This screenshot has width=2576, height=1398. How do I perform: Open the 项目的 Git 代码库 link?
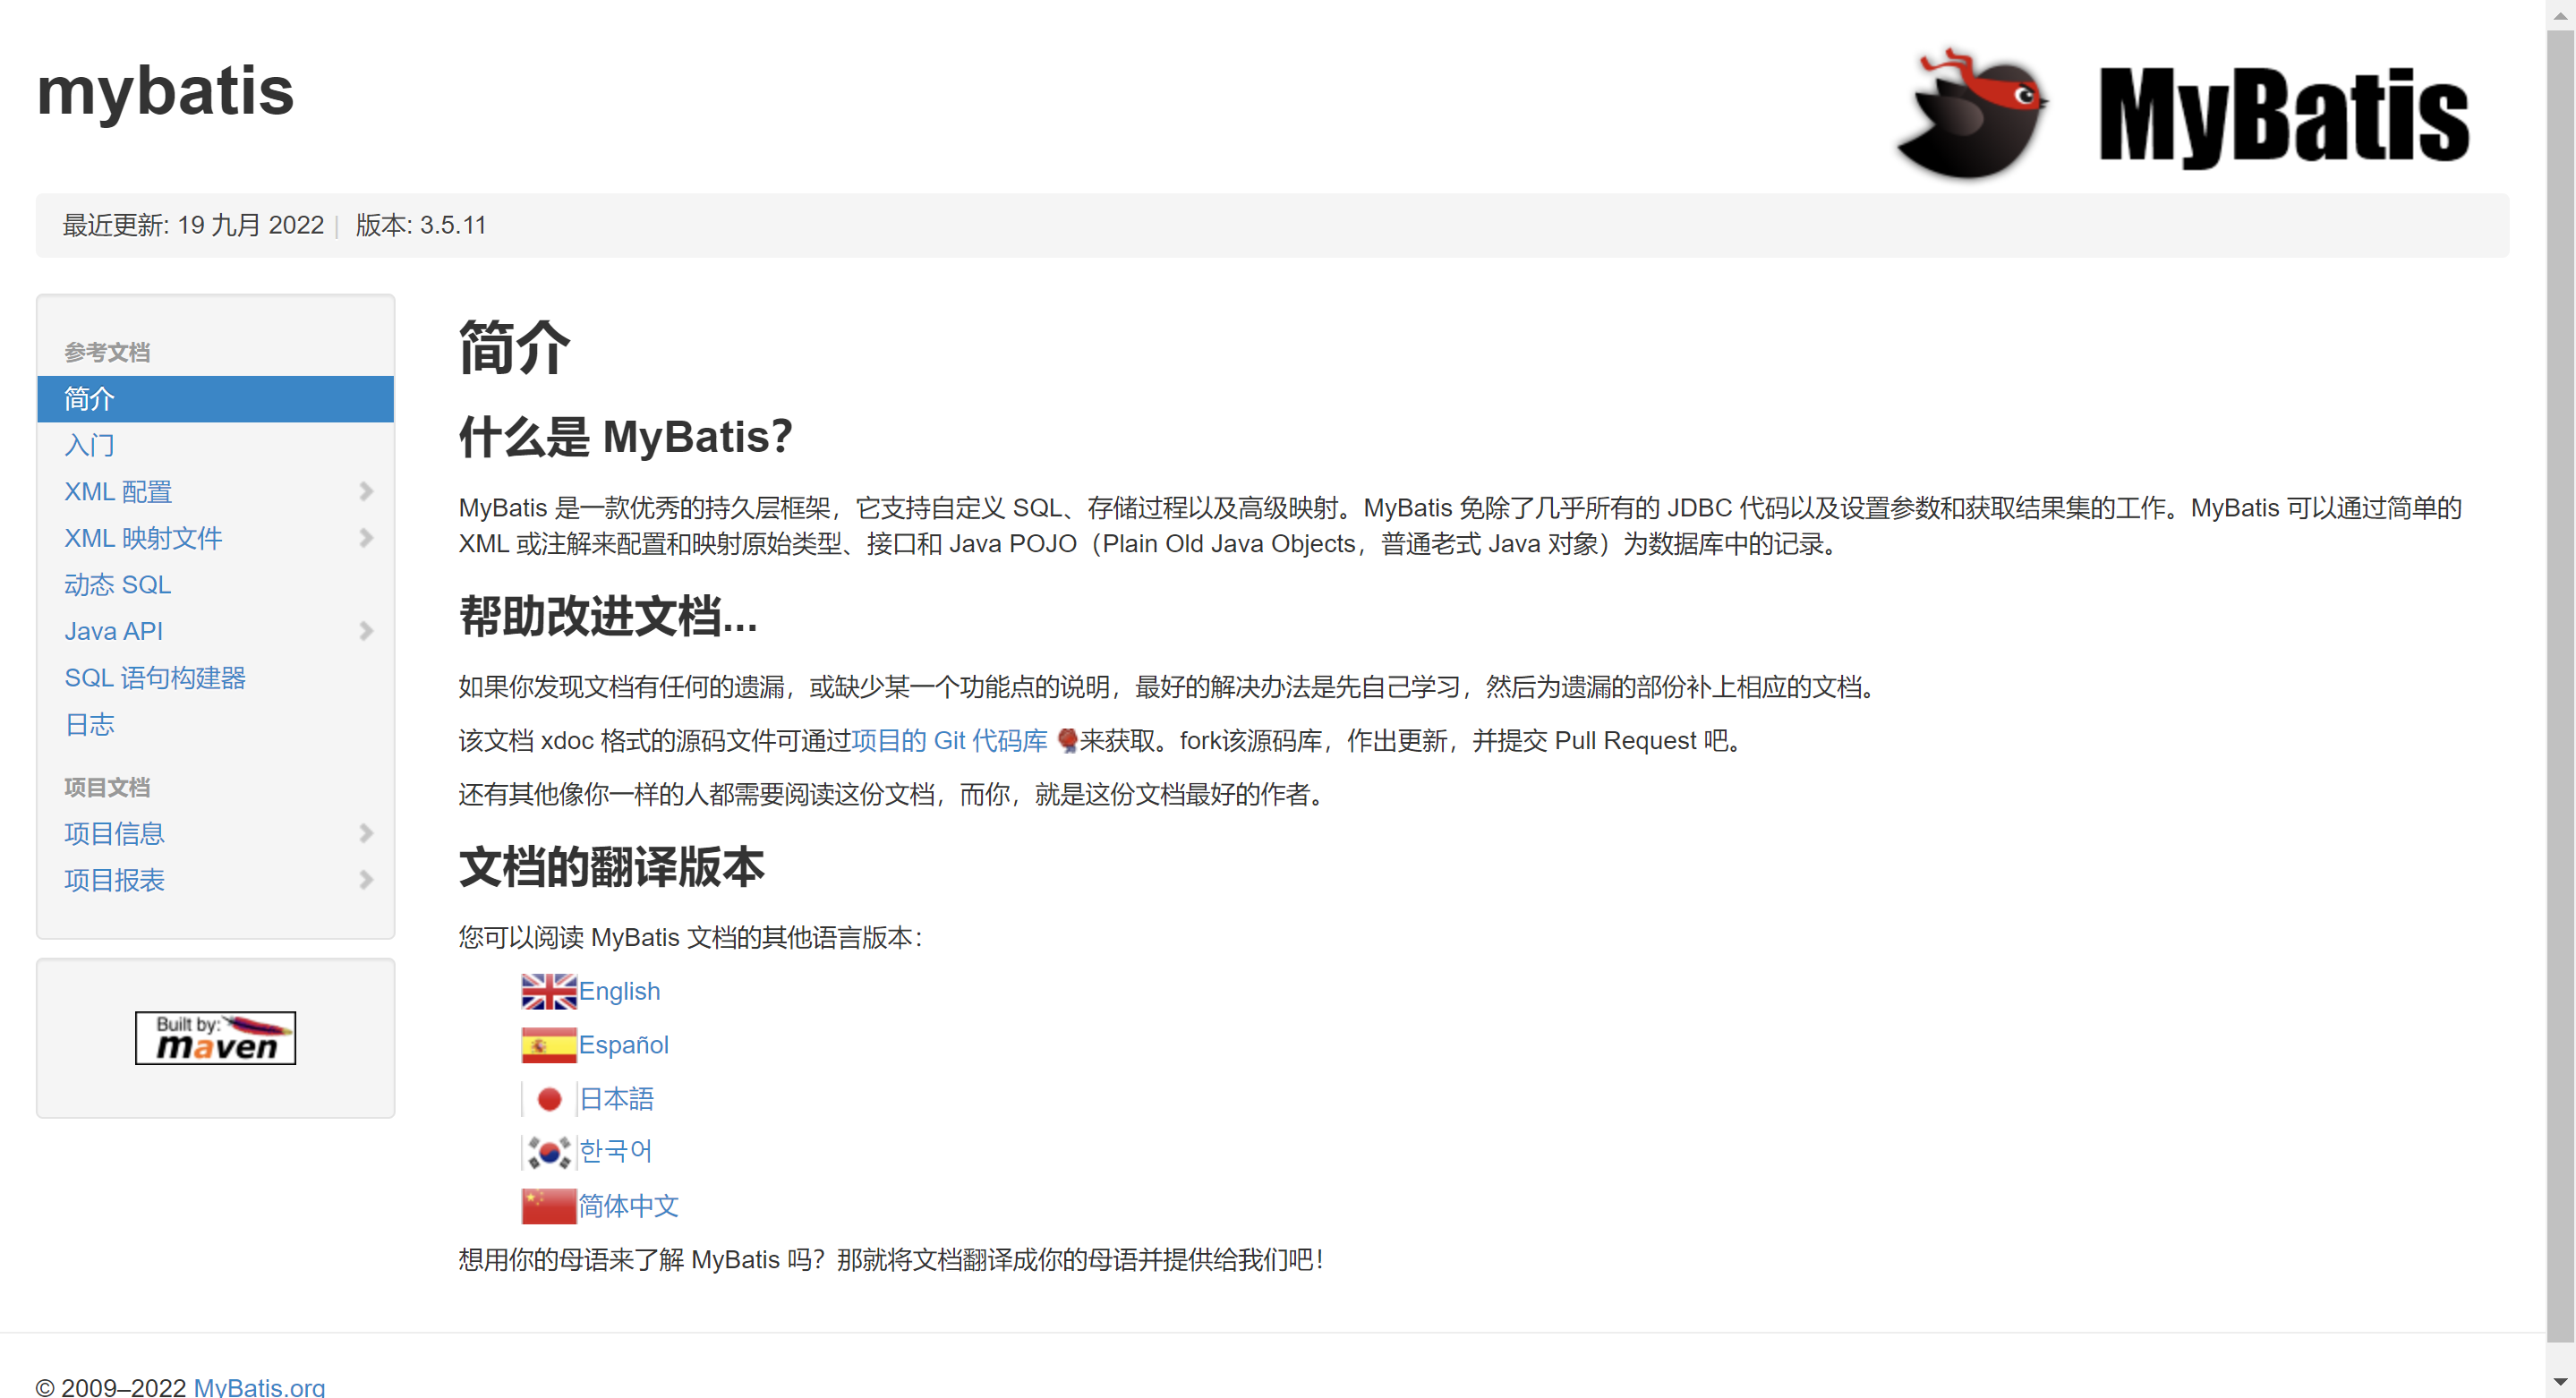point(948,740)
